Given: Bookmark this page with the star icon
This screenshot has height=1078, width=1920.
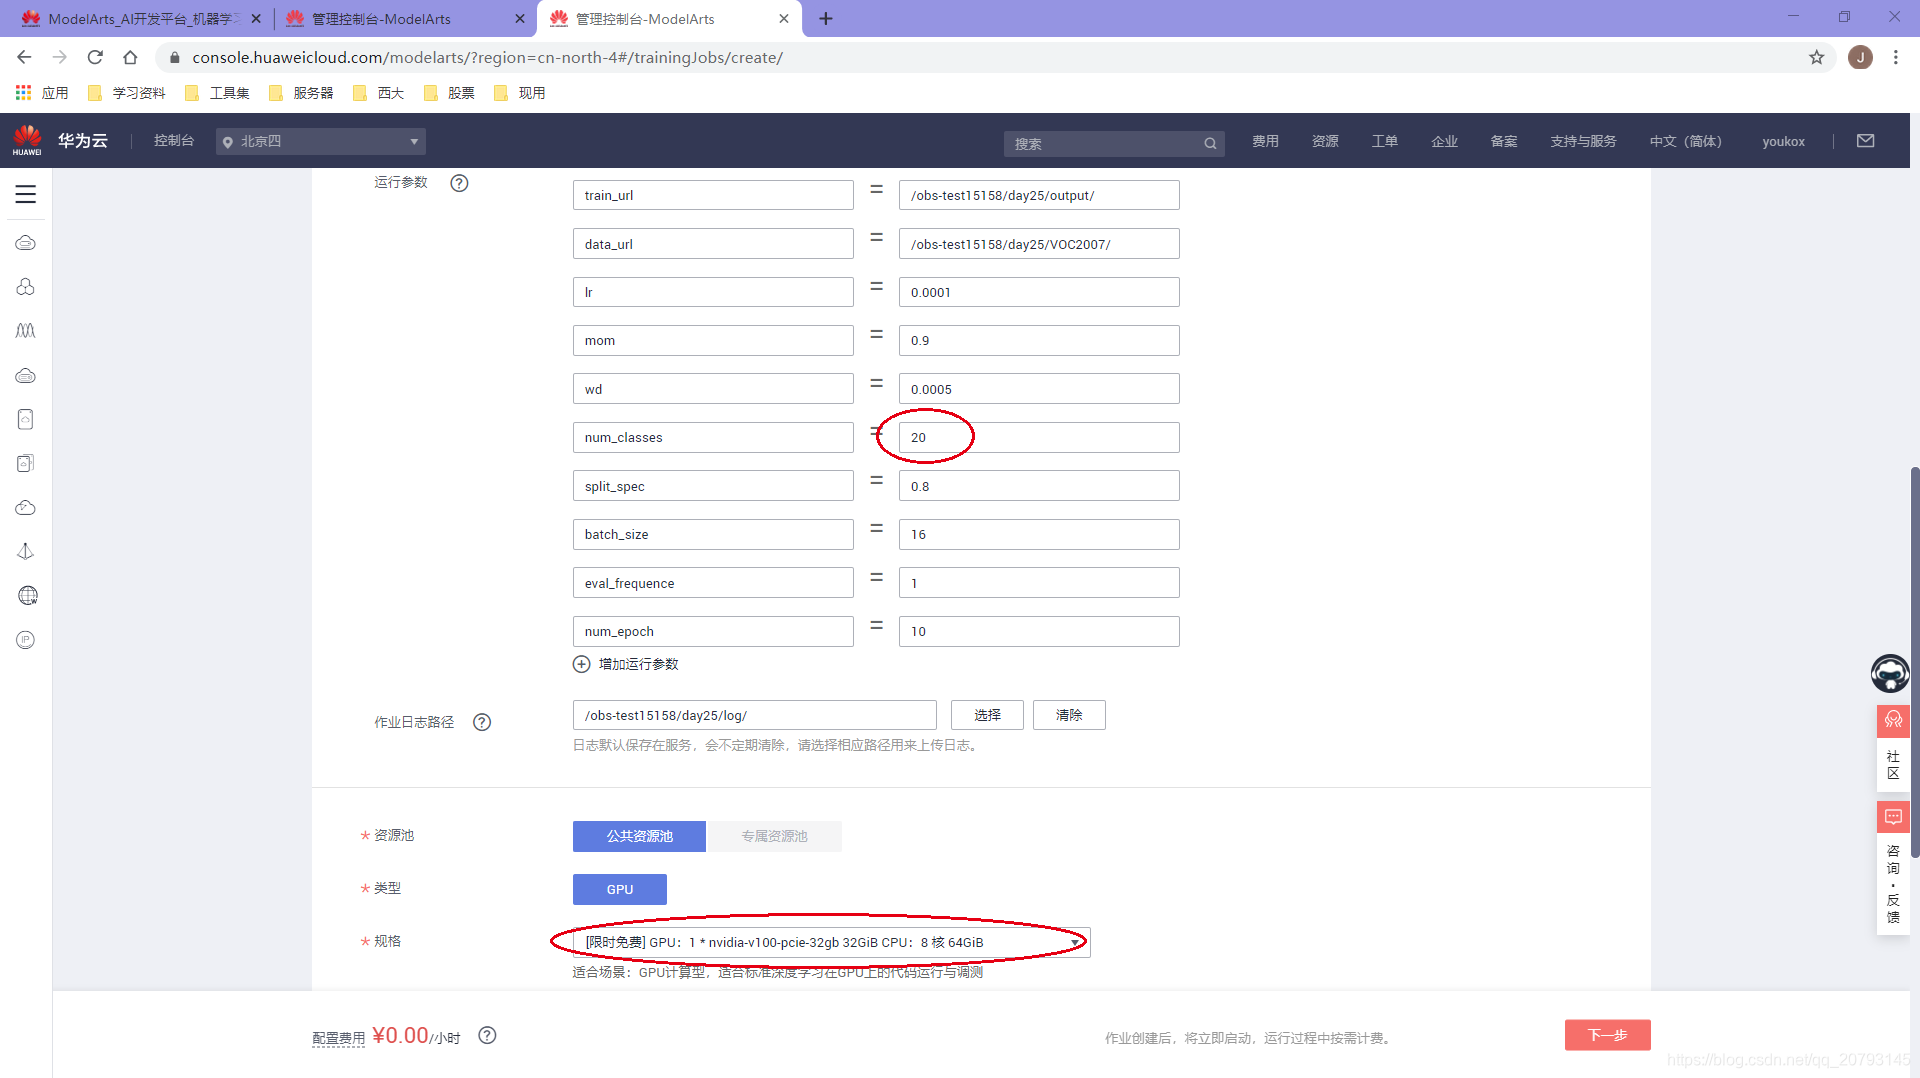Looking at the screenshot, I should [x=1817, y=57].
